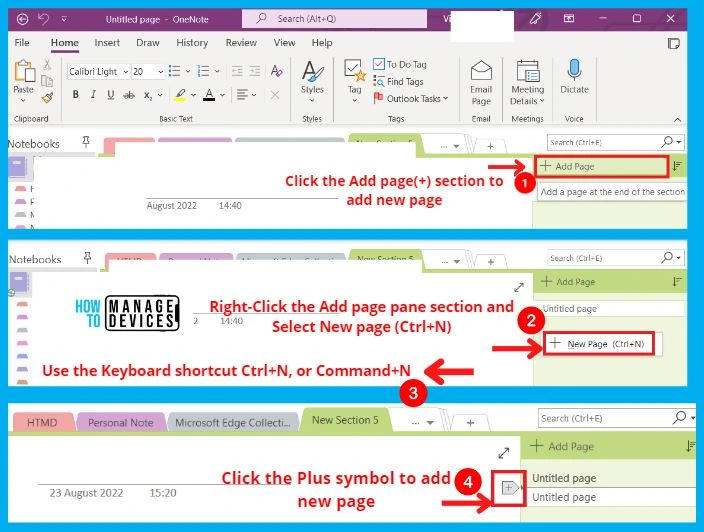
Task: Expand page with arrows icon in middle panel
Action: point(519,287)
